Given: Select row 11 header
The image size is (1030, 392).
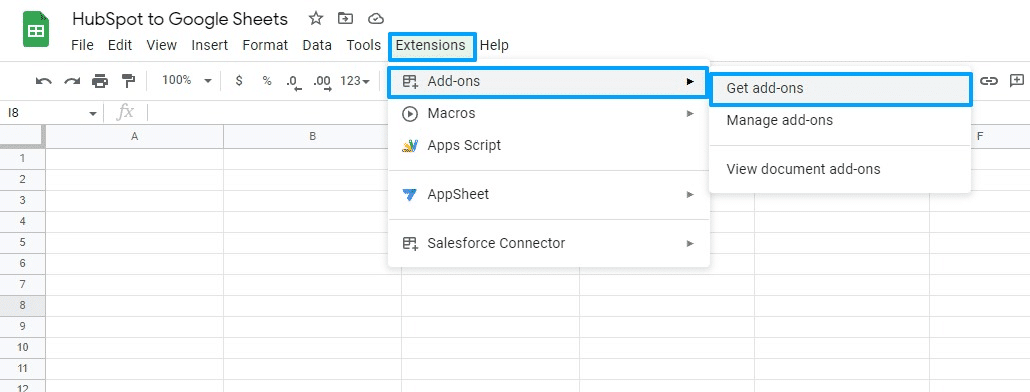Looking at the screenshot, I should pos(22,368).
